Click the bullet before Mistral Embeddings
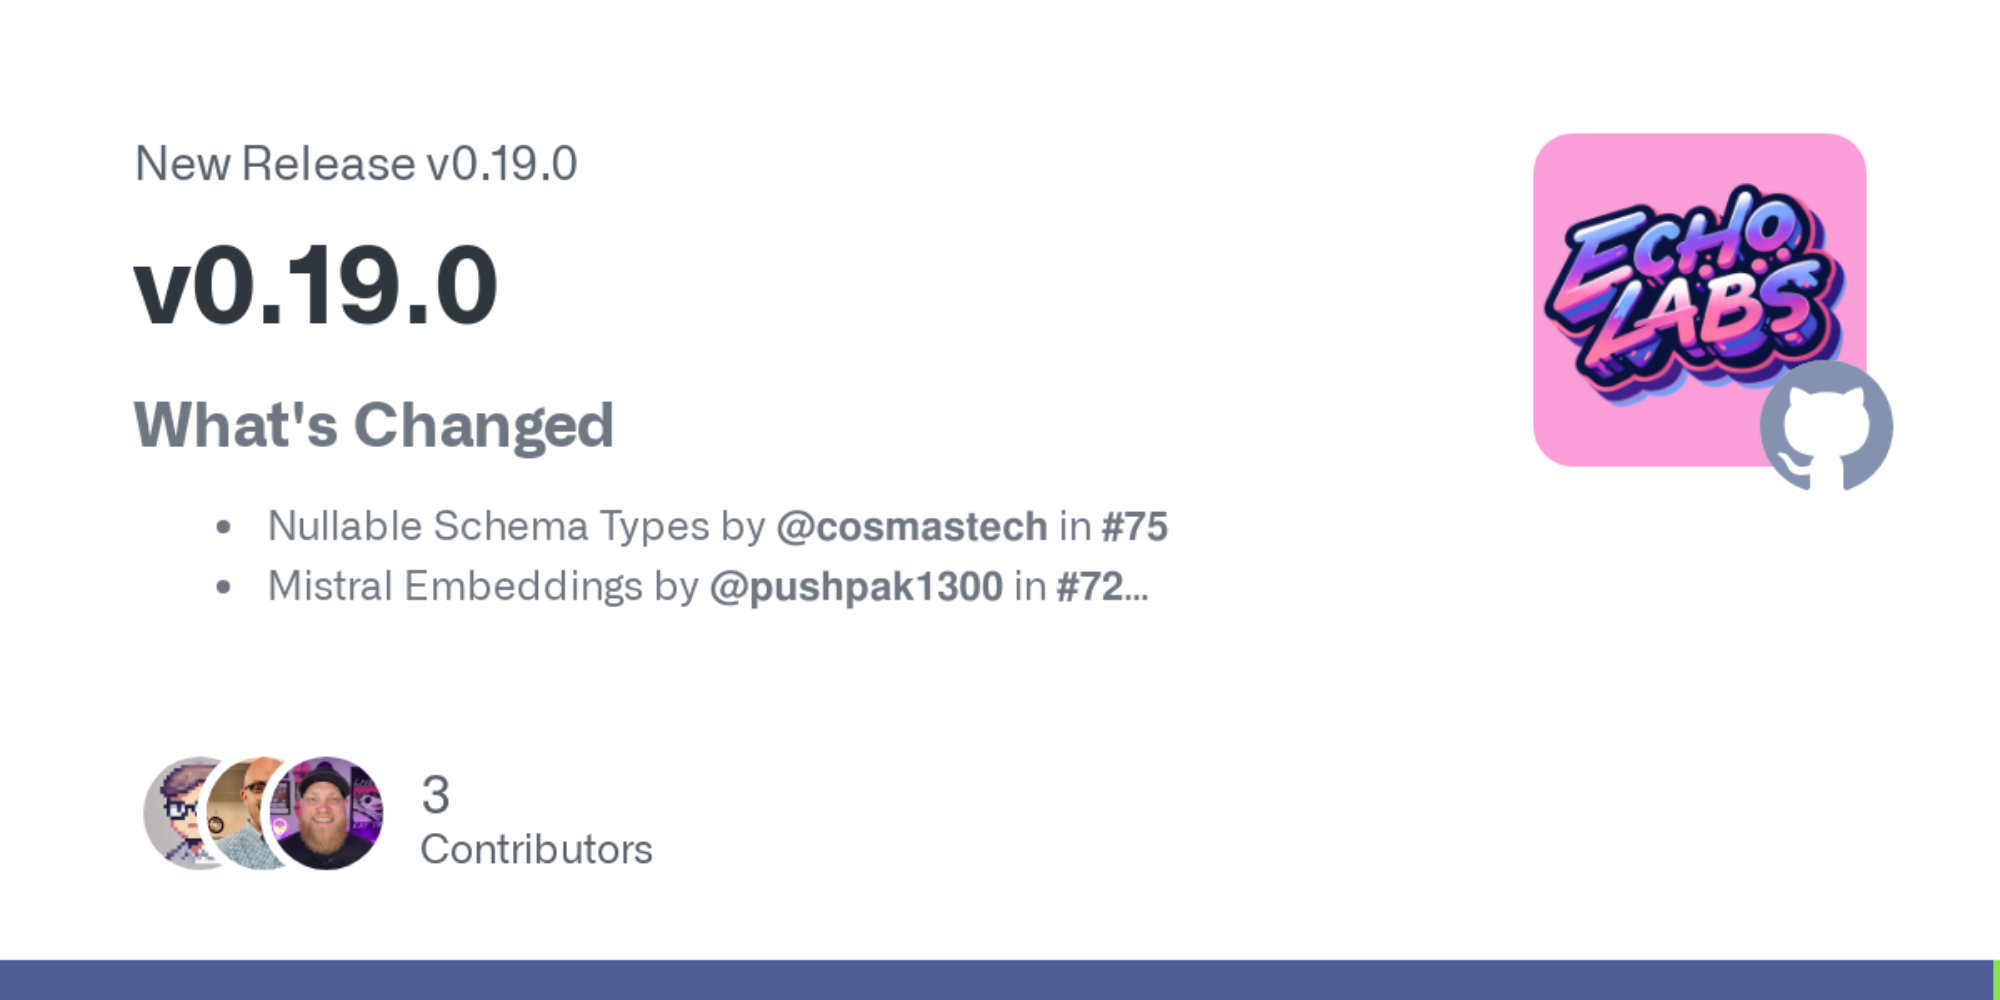The width and height of the screenshot is (2000, 1000). pyautogui.click(x=223, y=587)
